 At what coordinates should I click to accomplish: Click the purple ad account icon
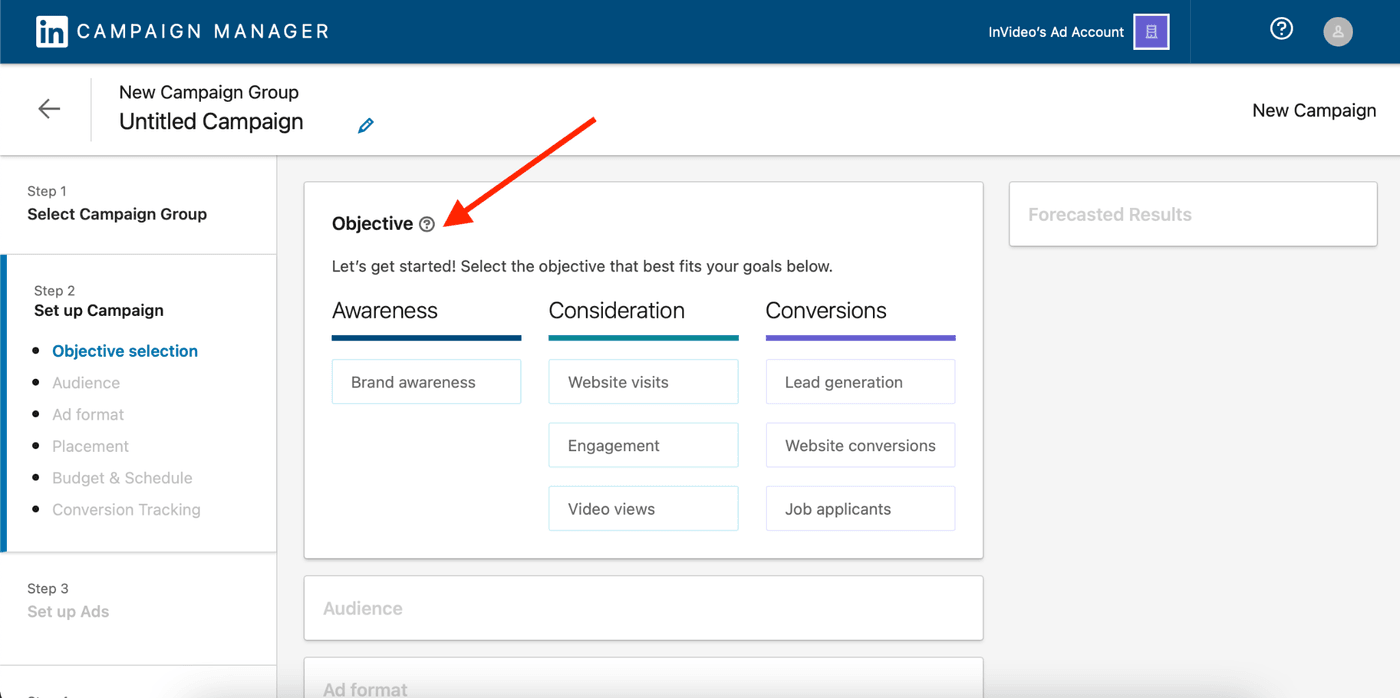(x=1152, y=31)
